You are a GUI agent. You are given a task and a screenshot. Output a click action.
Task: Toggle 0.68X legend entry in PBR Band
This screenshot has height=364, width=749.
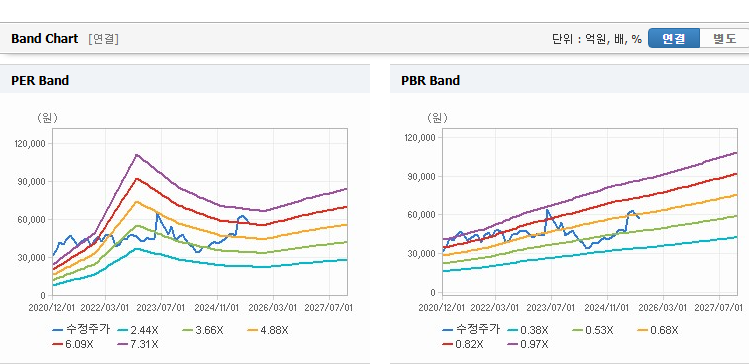tap(659, 330)
